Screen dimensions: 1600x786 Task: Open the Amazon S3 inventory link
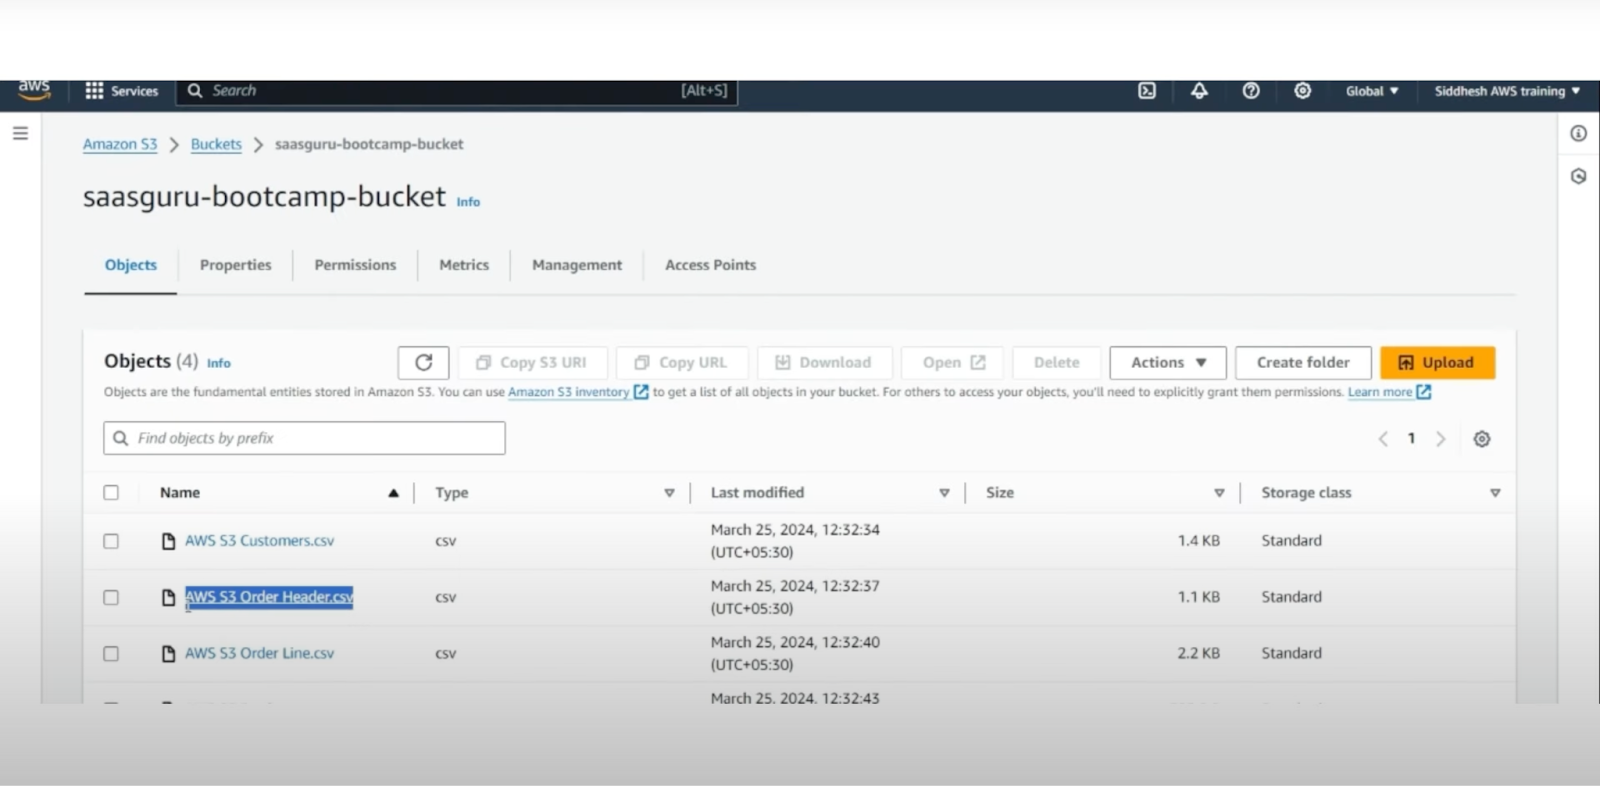pos(568,392)
